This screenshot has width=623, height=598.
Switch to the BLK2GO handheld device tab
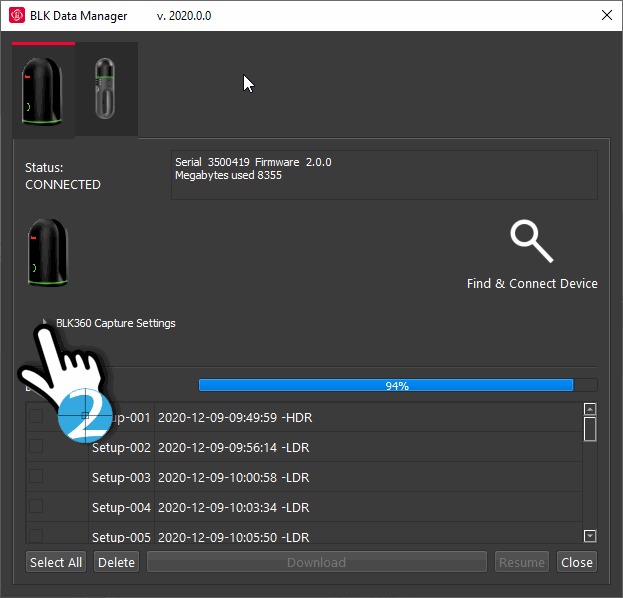(106, 89)
